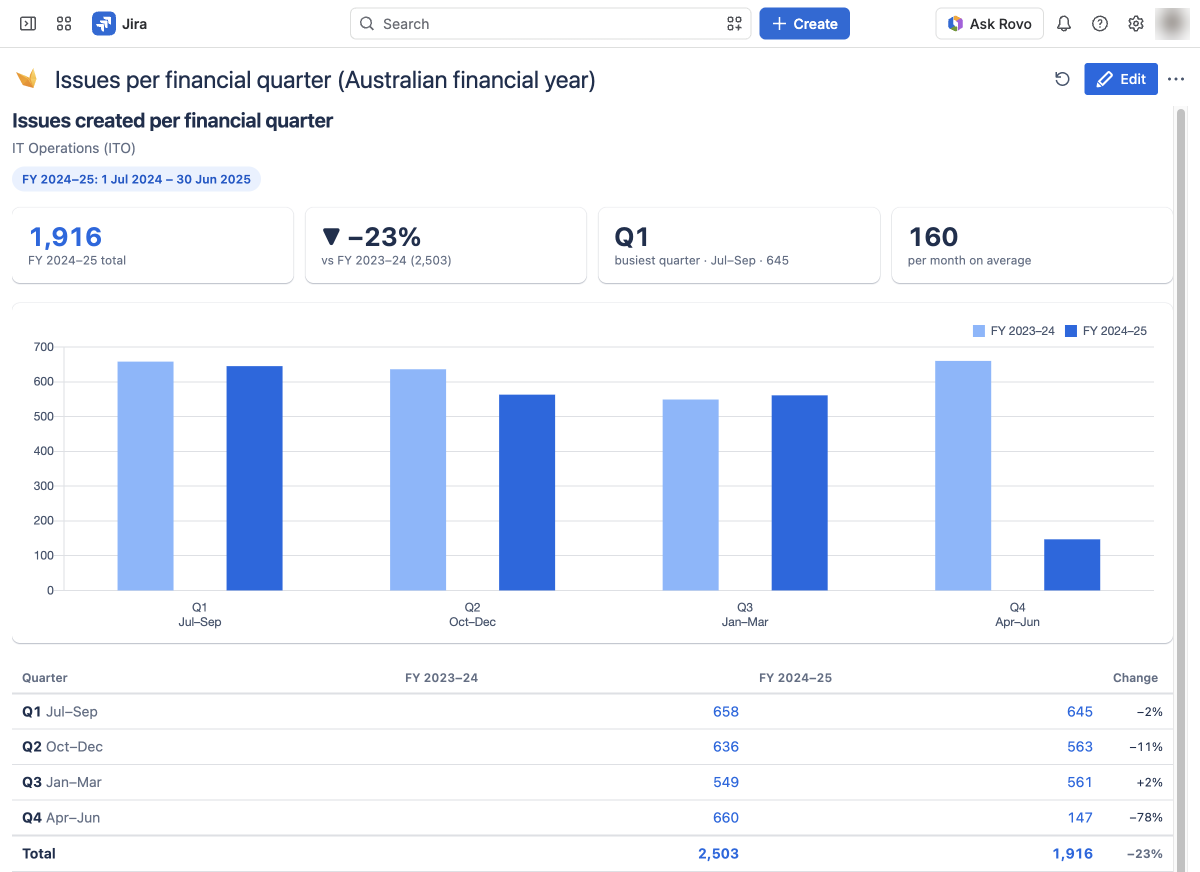This screenshot has width=1200, height=872.
Task: Click the Q4 FY 2023–24 light bar
Action: tap(963, 475)
